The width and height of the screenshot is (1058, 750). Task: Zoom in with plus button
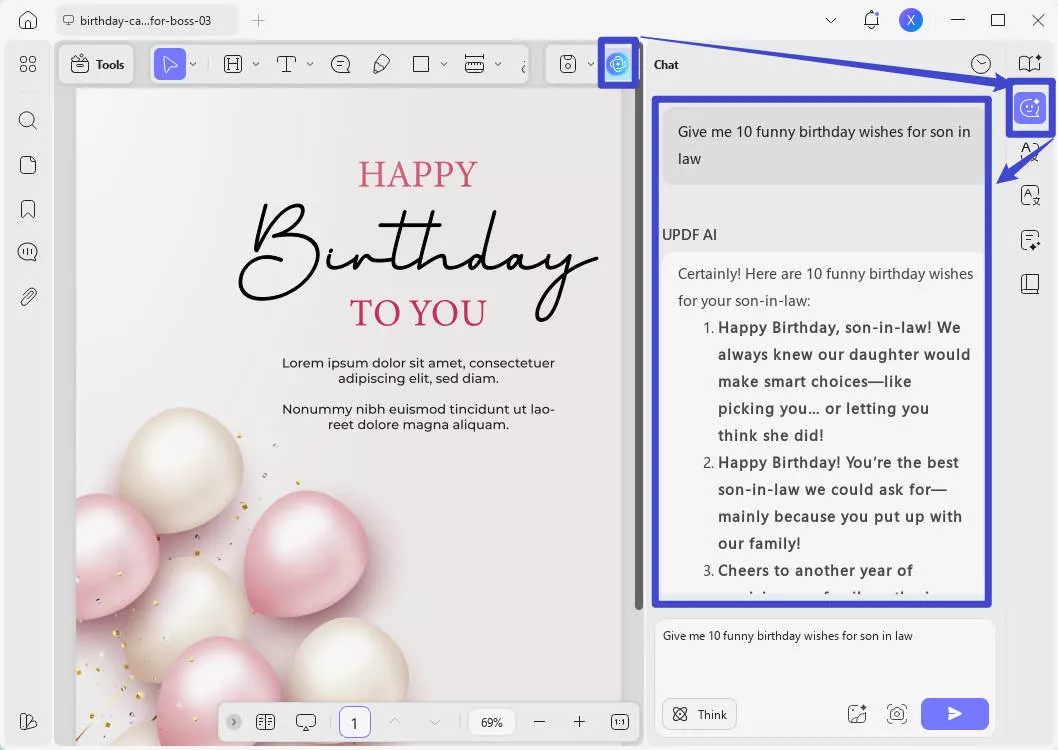pyautogui.click(x=579, y=722)
